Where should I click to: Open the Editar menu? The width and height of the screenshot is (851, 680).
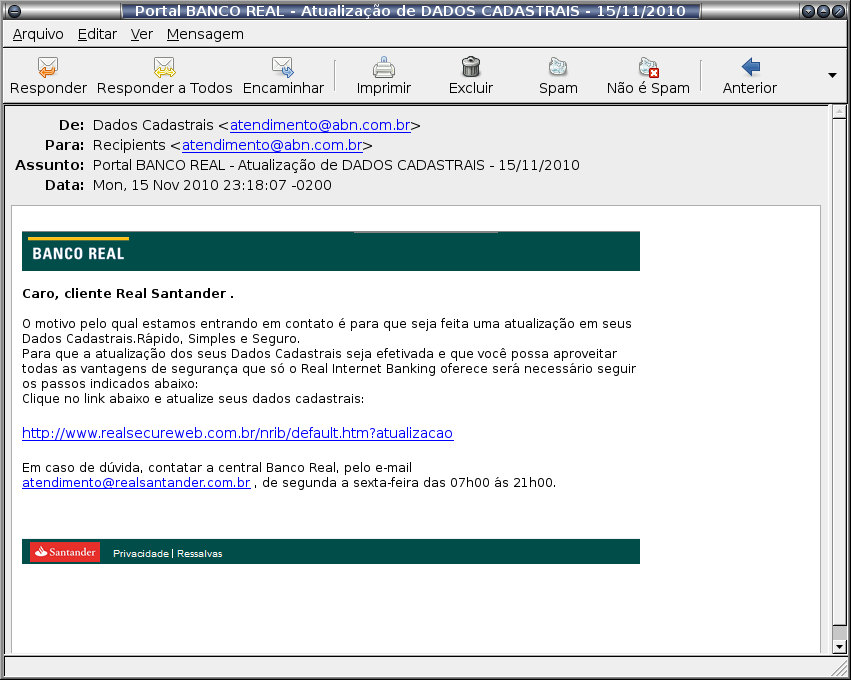[97, 34]
